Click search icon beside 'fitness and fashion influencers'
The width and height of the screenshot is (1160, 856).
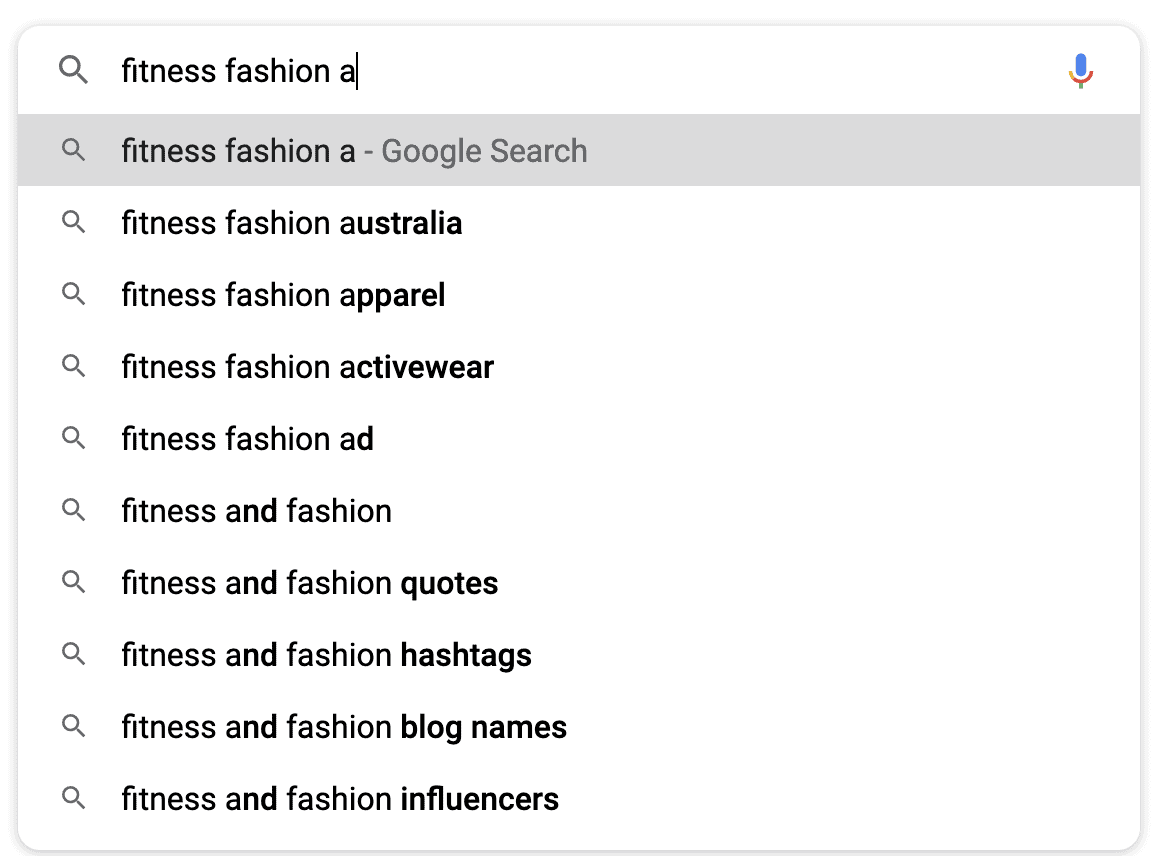coord(73,798)
